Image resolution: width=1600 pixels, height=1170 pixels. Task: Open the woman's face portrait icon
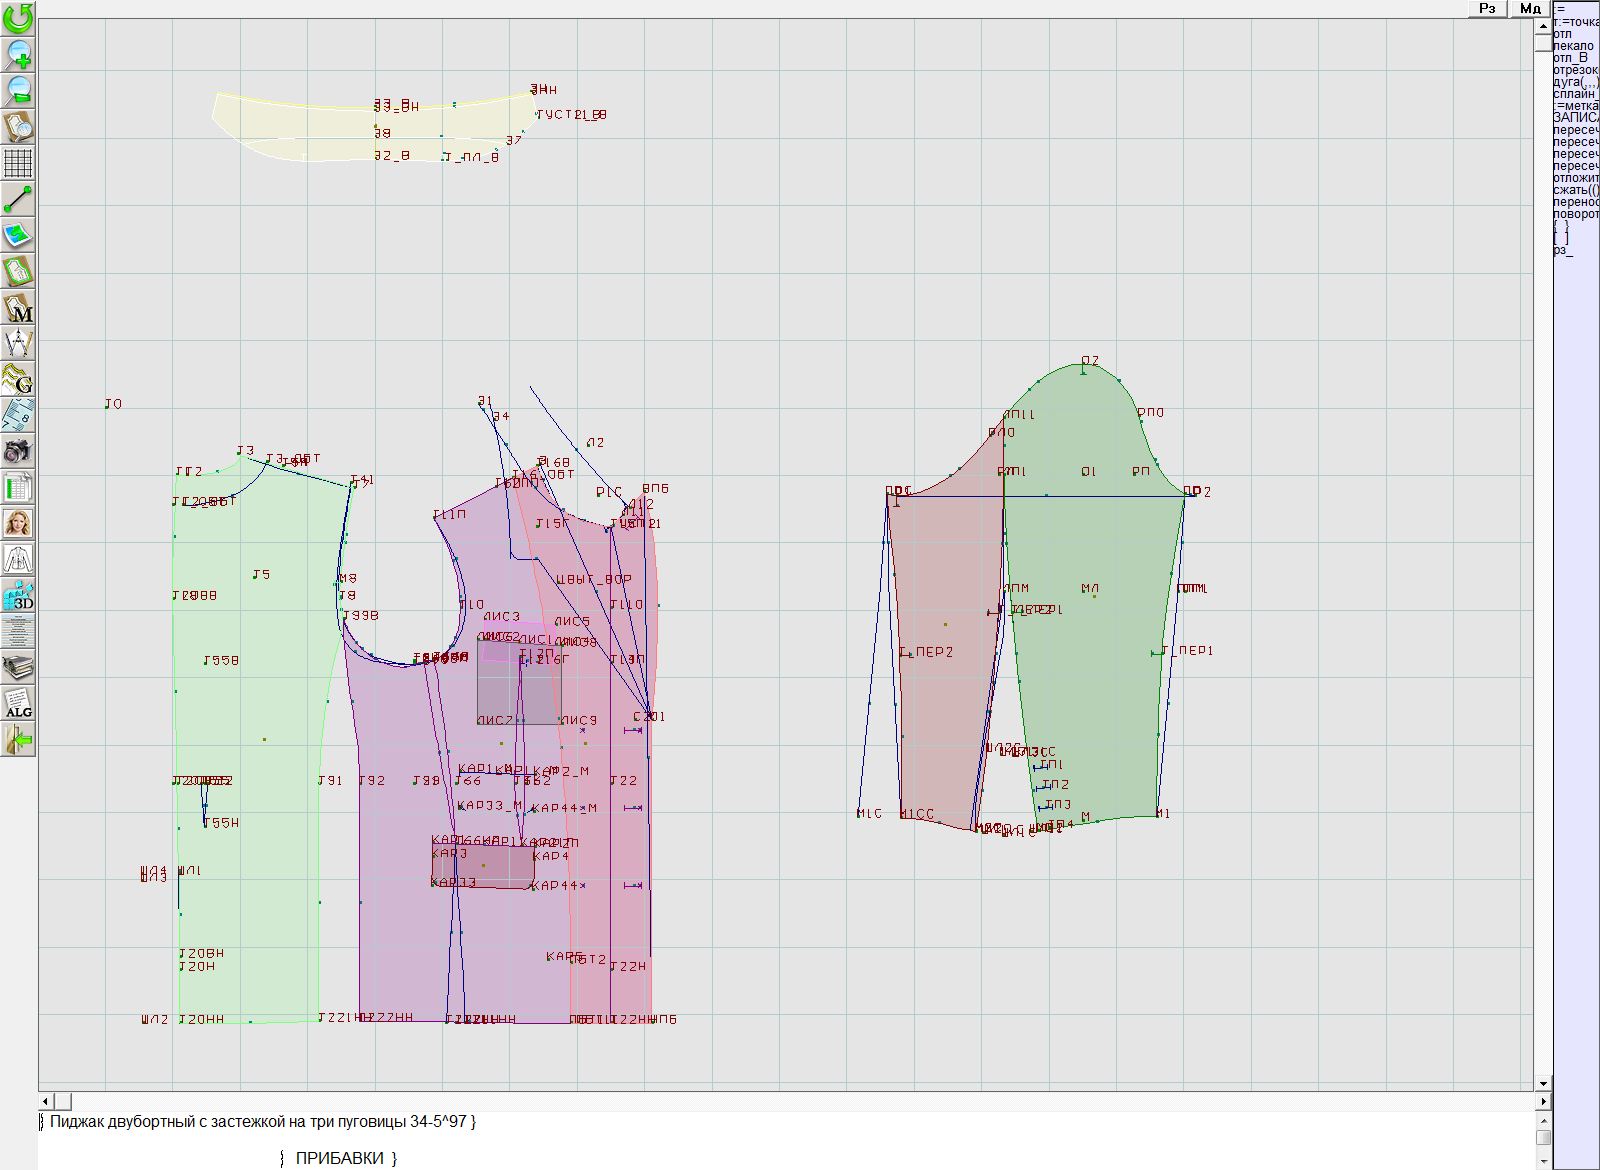(18, 523)
